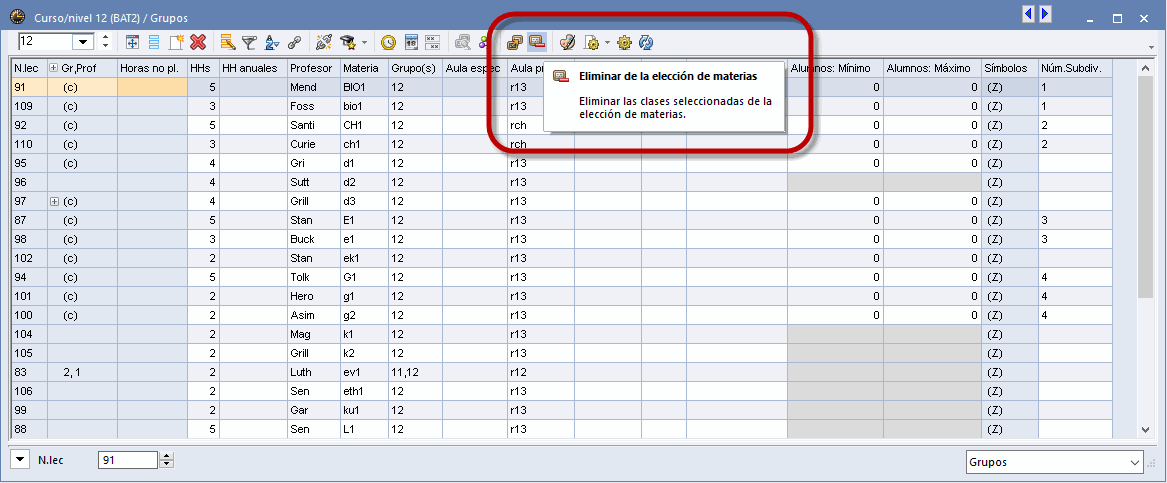The image size is (1167, 483).
Task: Click the N.lec 91 spinner arrows
Action: [167, 461]
